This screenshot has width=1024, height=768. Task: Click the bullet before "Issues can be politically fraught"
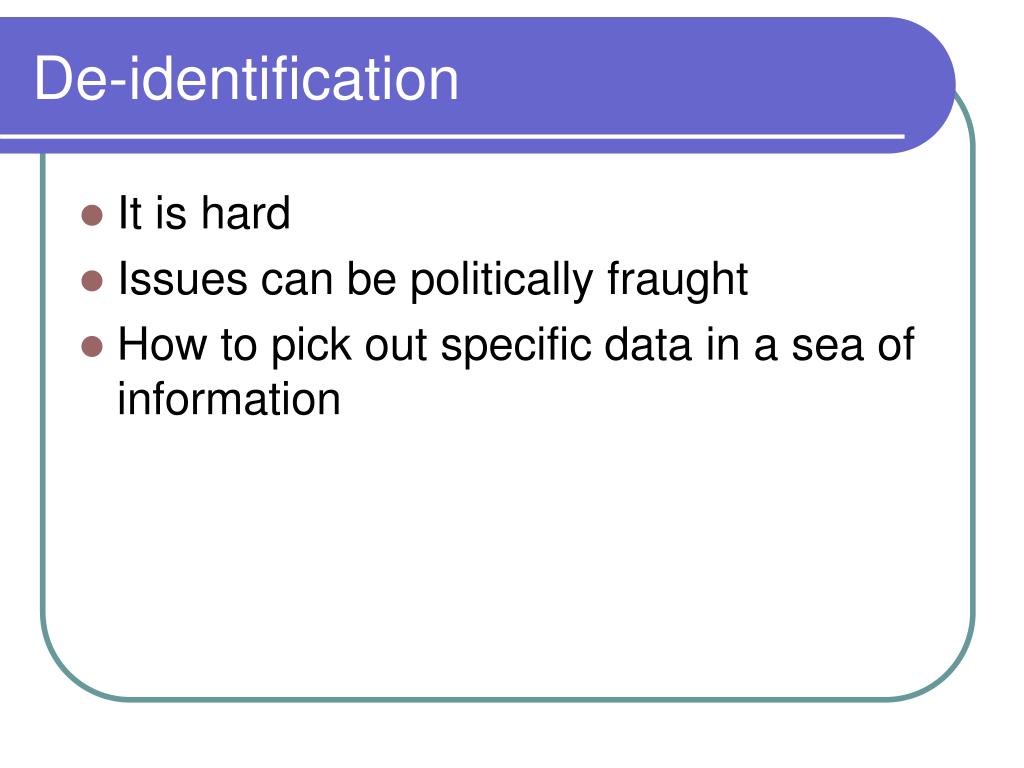92,281
